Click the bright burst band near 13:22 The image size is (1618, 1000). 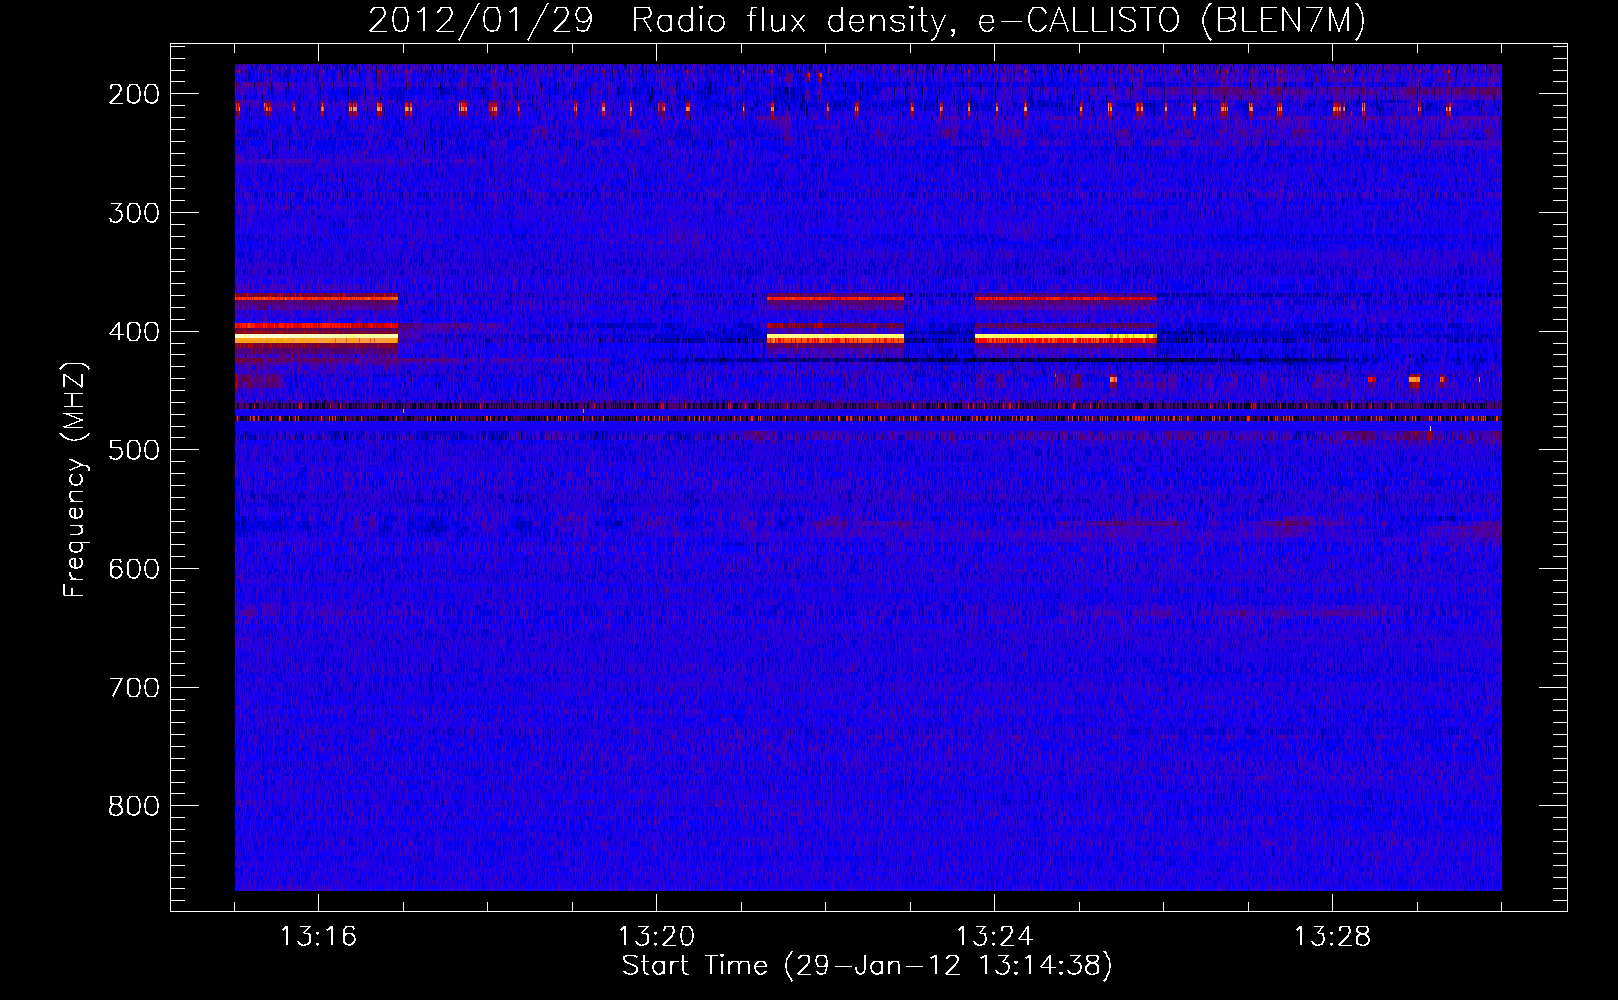pos(835,339)
